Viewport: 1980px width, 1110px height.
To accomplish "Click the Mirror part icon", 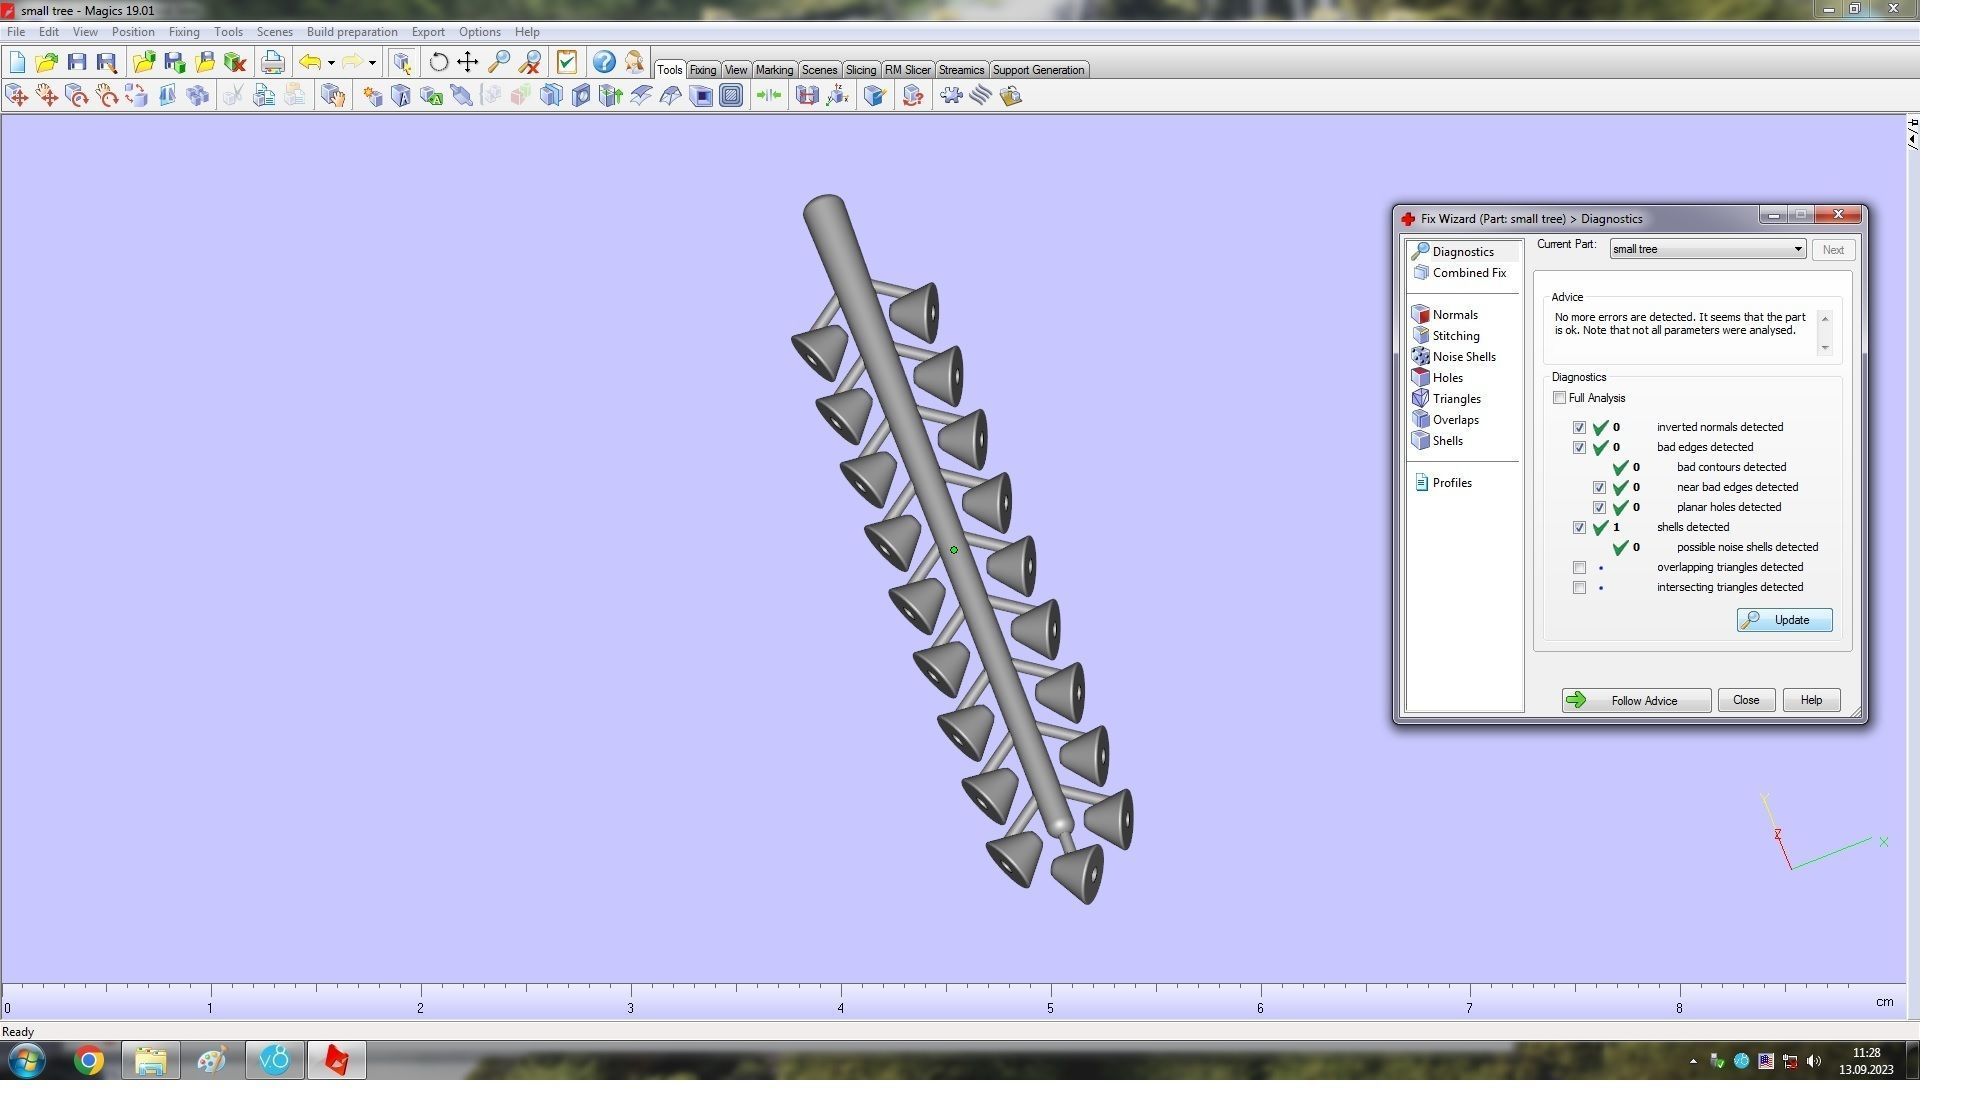I will [167, 96].
